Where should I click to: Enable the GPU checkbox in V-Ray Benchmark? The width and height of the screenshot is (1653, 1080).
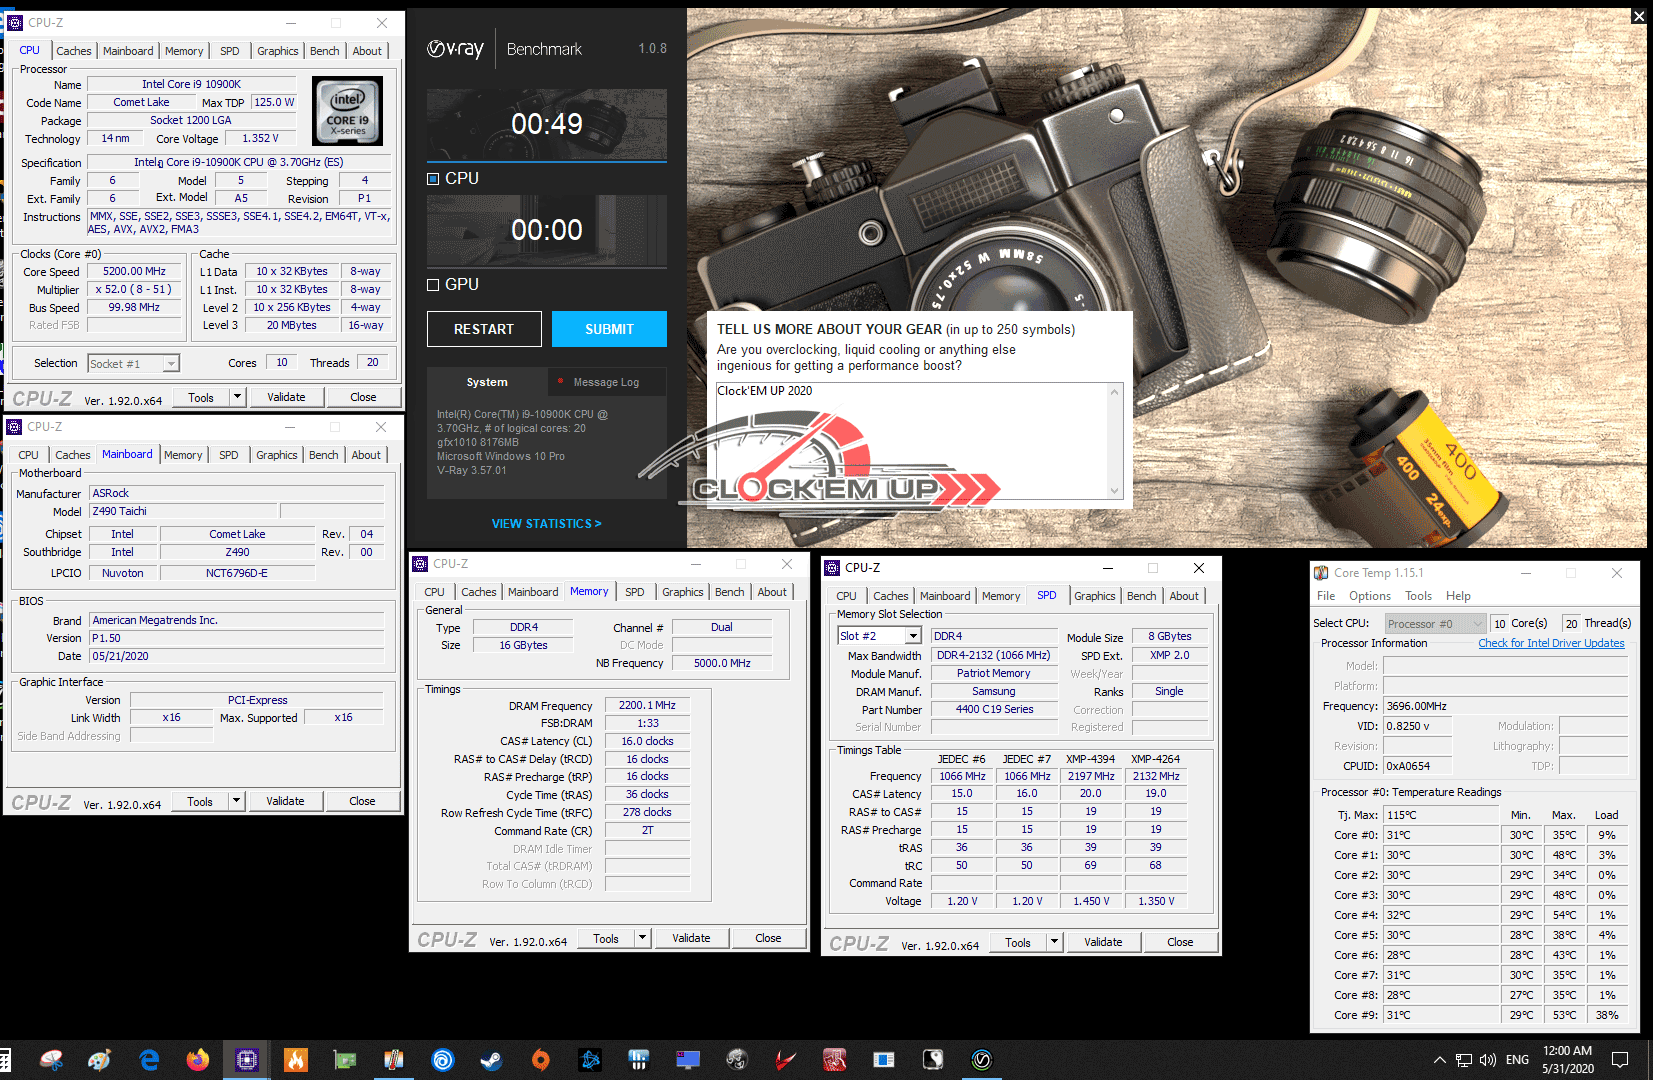pos(434,285)
